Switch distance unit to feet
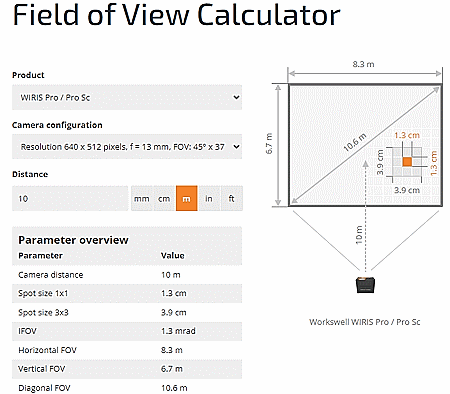 click(x=231, y=199)
